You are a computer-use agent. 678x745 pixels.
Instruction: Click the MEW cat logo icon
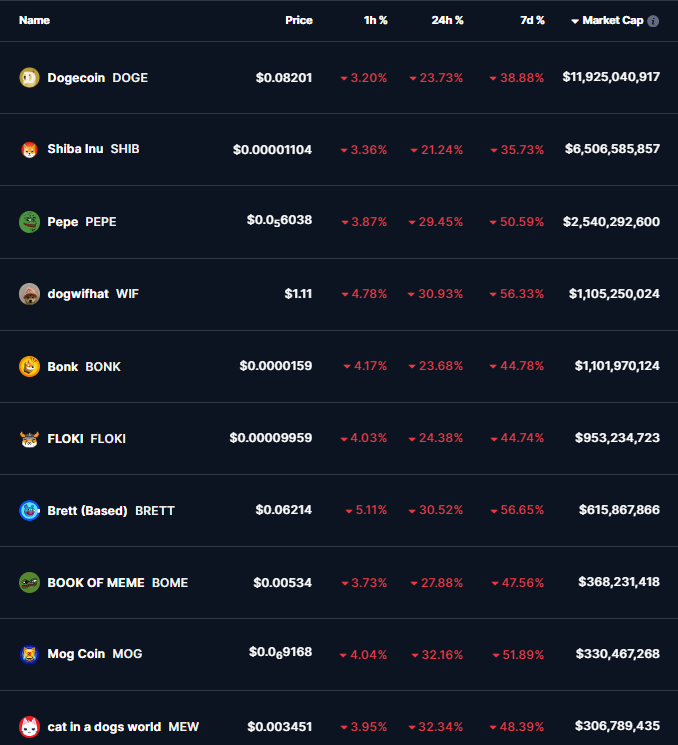tap(29, 726)
